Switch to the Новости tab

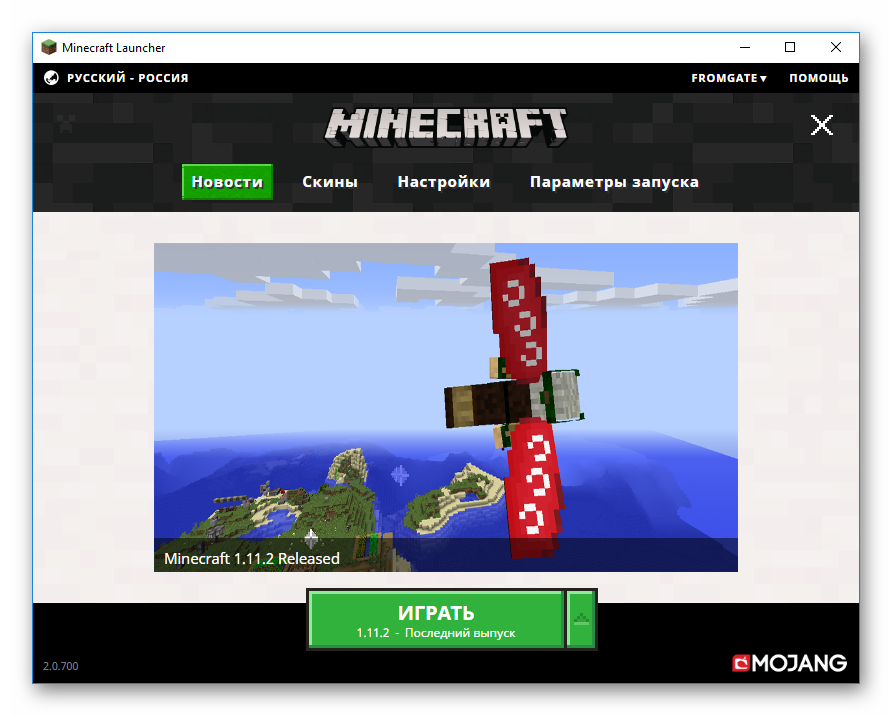pyautogui.click(x=227, y=182)
